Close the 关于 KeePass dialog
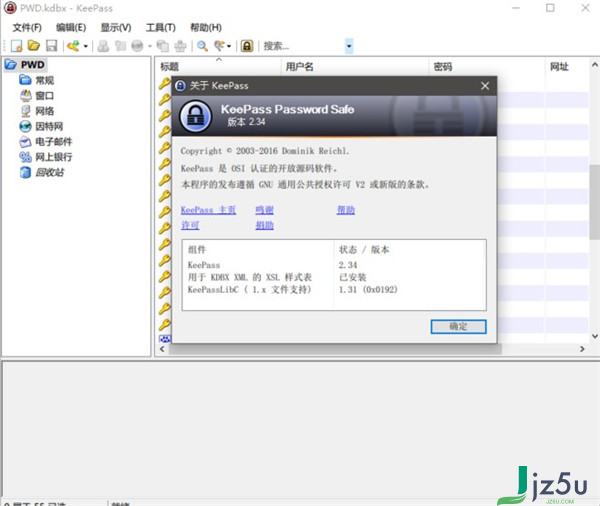 point(485,86)
